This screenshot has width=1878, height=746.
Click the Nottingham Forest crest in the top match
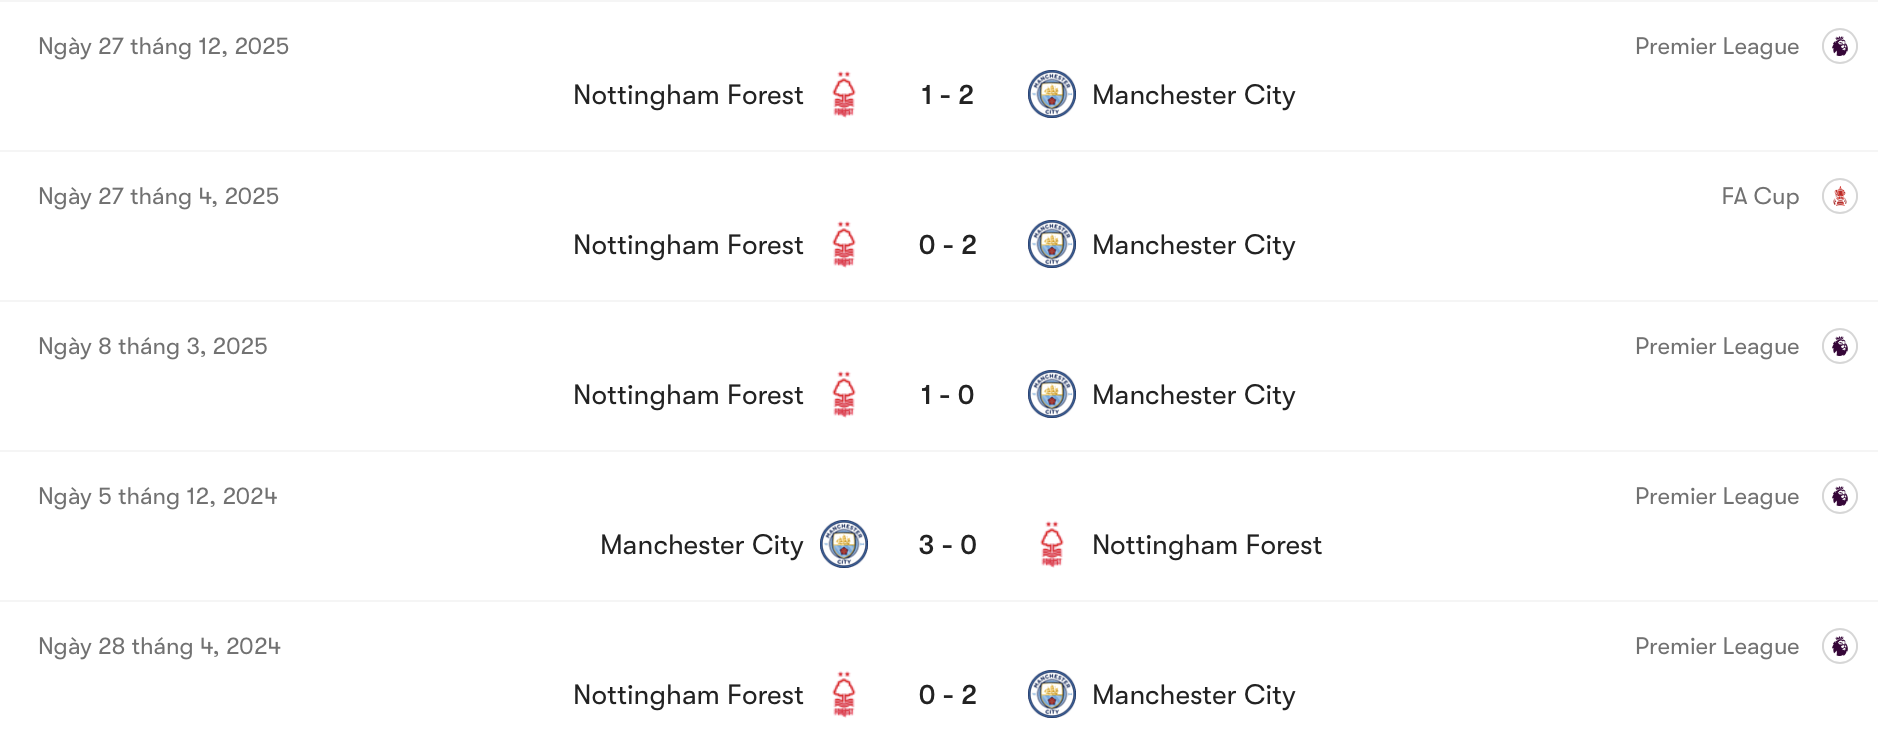(x=845, y=95)
